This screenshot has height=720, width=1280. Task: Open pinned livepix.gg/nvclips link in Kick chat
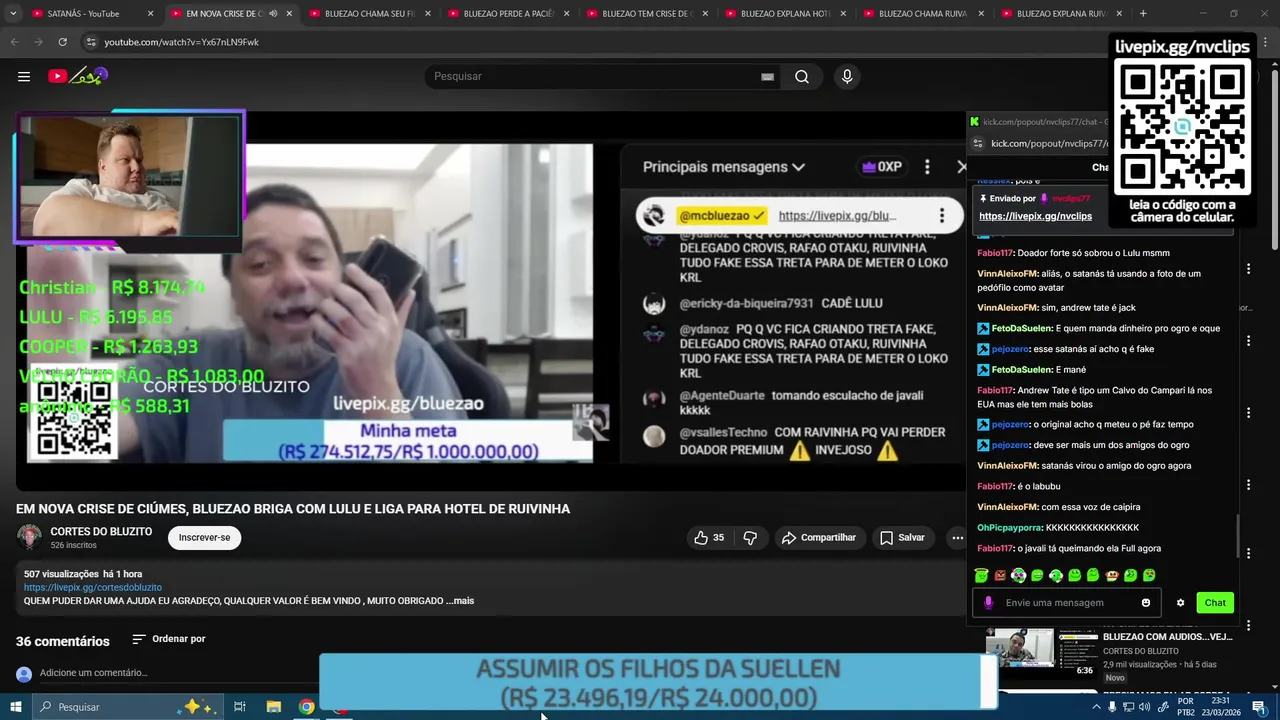(1035, 216)
